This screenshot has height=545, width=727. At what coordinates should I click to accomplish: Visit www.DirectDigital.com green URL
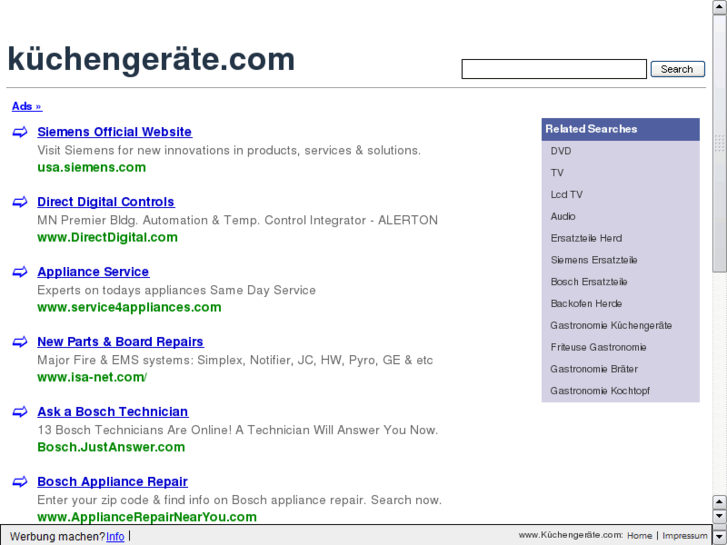click(108, 237)
